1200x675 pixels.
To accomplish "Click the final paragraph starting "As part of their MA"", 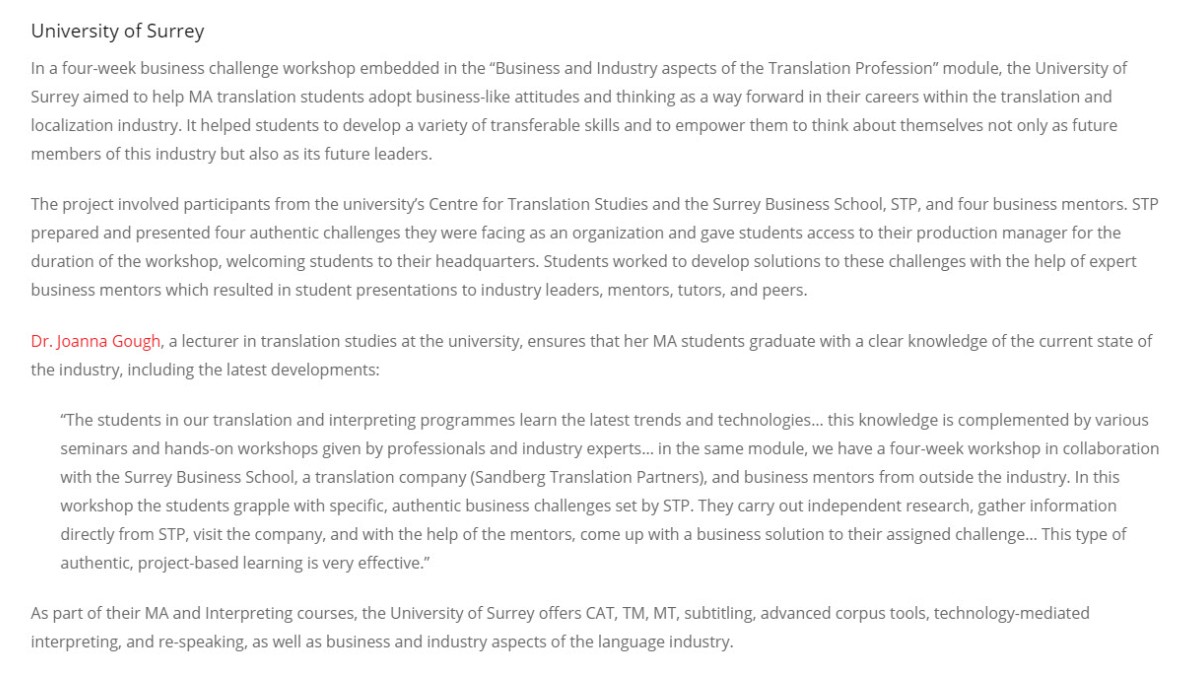I will 560,627.
